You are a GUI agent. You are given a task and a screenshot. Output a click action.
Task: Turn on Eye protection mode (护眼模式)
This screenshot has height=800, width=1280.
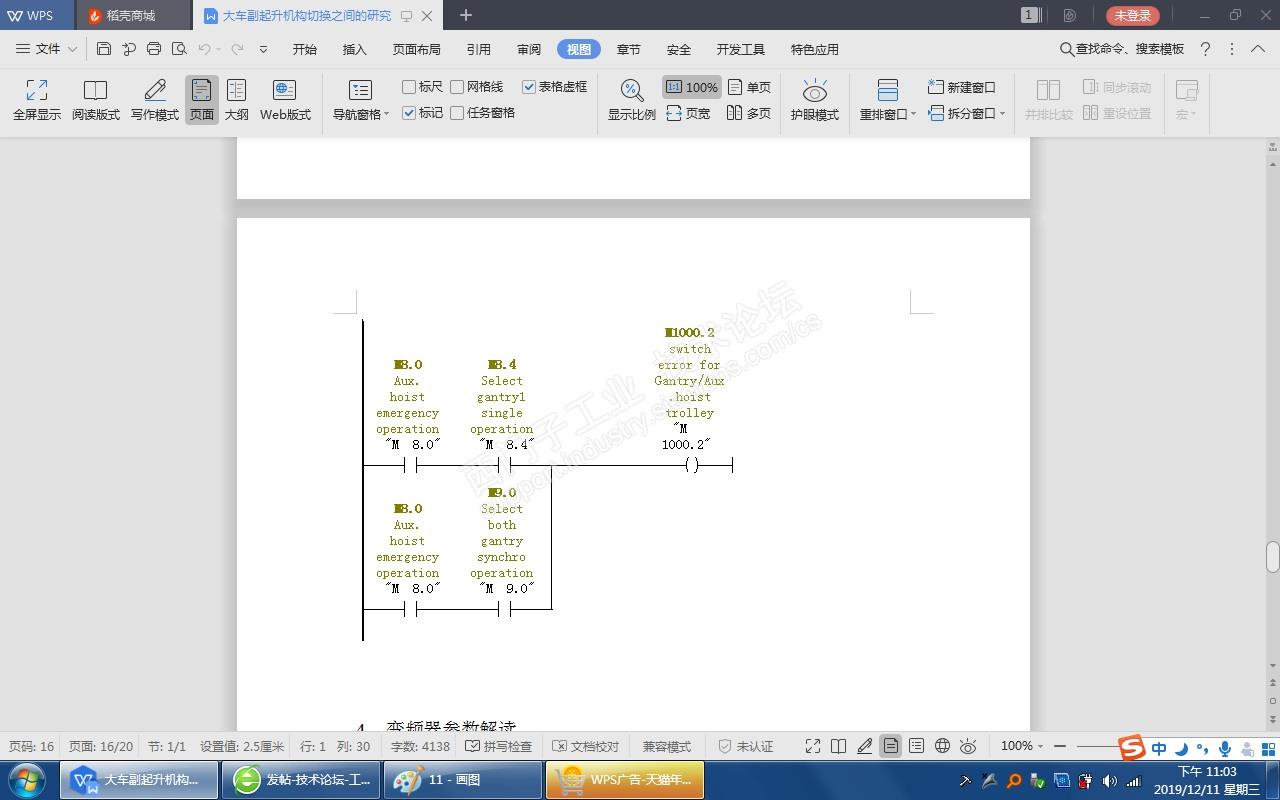[x=815, y=101]
